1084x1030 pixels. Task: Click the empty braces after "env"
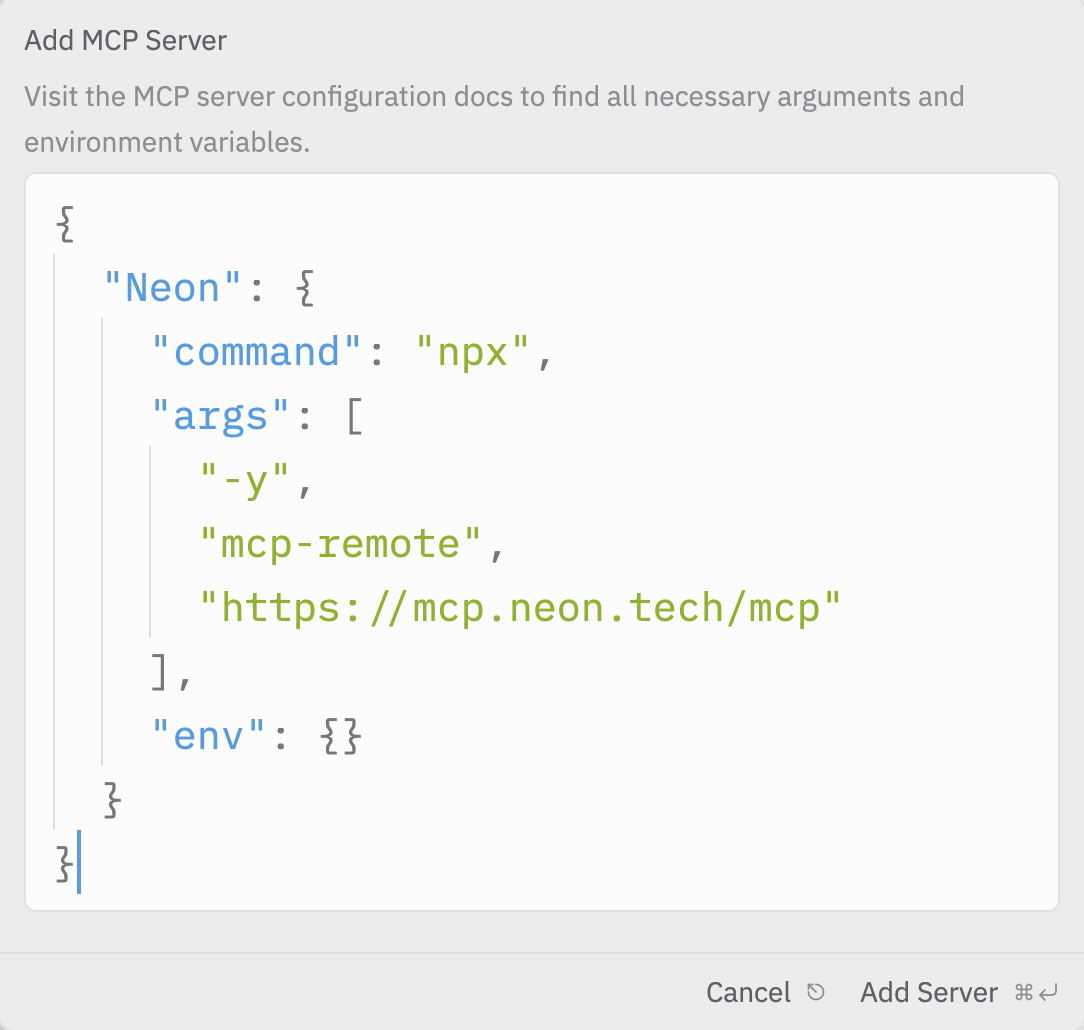[343, 736]
